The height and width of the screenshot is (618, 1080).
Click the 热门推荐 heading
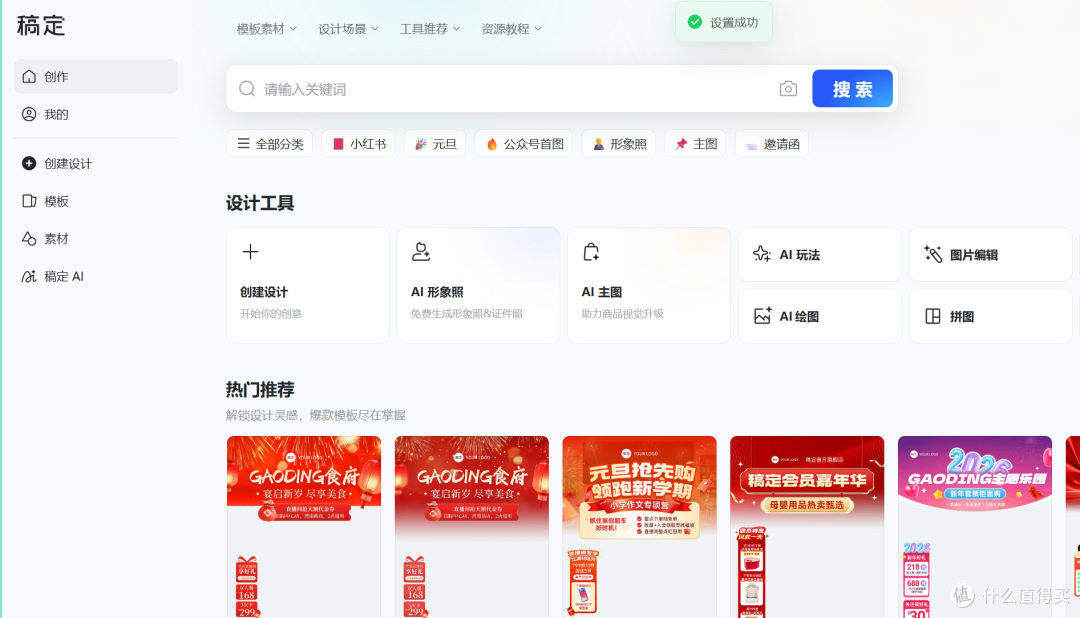coord(260,389)
